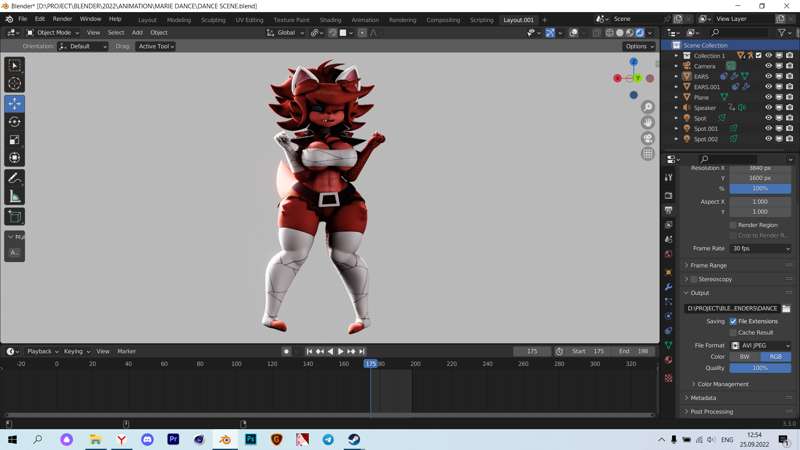Open the Output properties tab icon
Viewport: 800px width, 450px height.
point(668,210)
